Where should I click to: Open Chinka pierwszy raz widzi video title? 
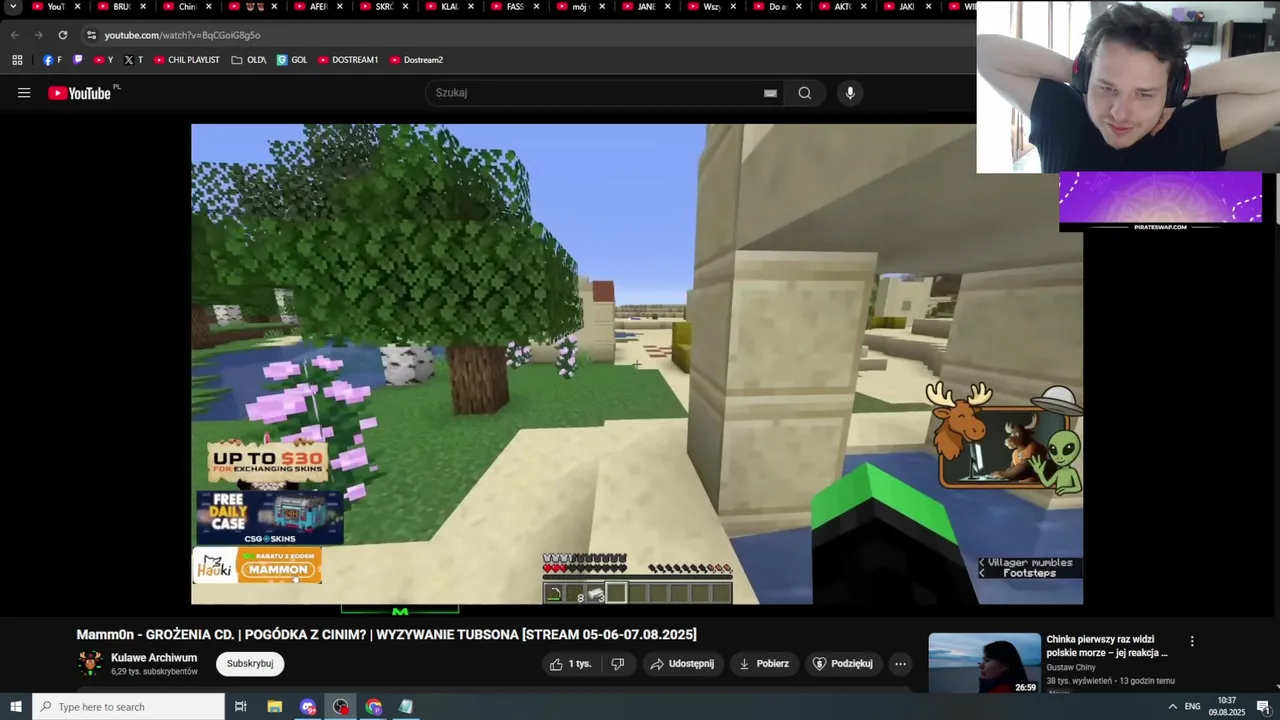(1107, 646)
